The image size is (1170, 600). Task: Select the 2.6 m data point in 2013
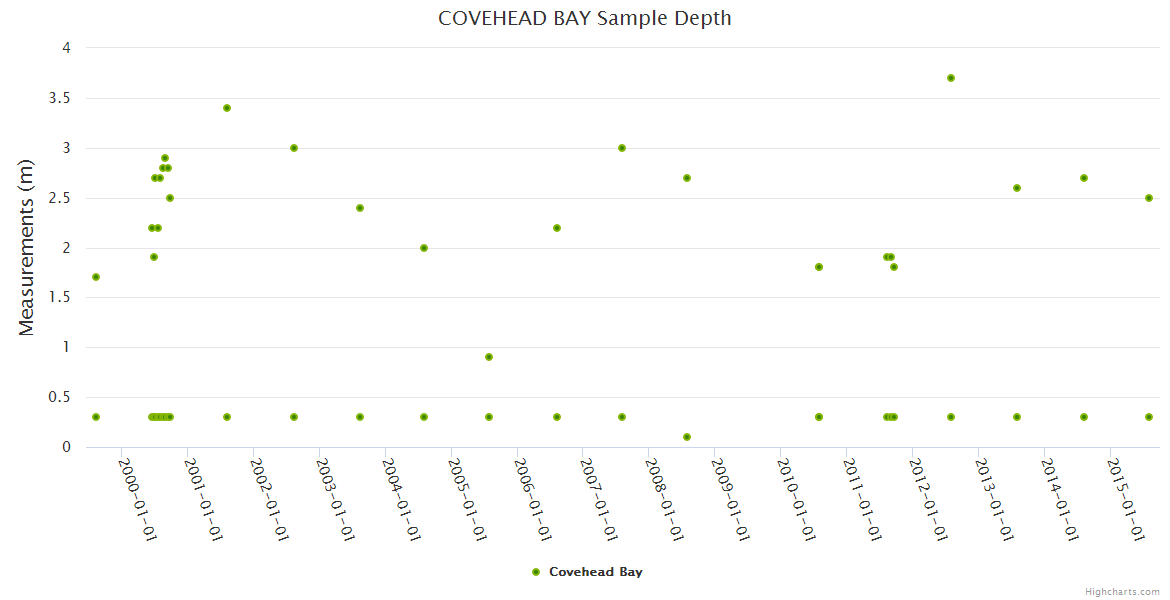click(1017, 188)
